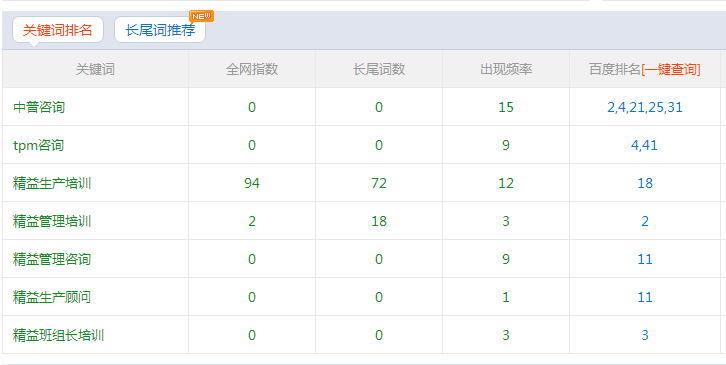
Task: Select 出现频率 value 3 for 精益管理培训
Action: pos(506,221)
